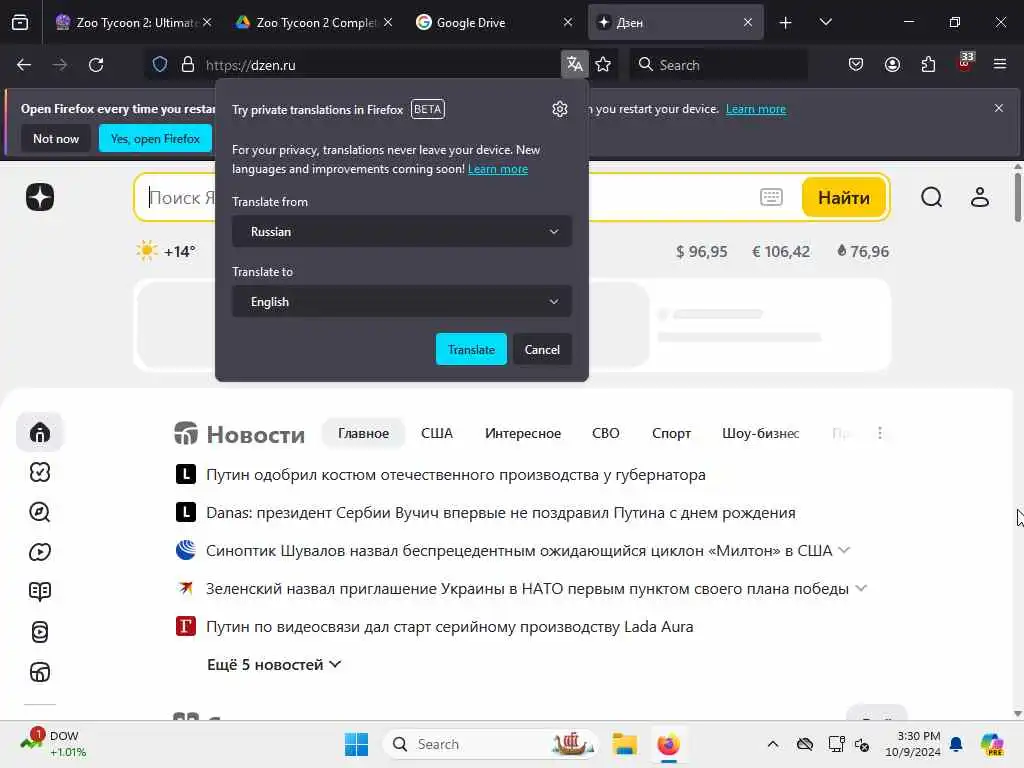
Task: Select the СВО news category
Action: [605, 433]
